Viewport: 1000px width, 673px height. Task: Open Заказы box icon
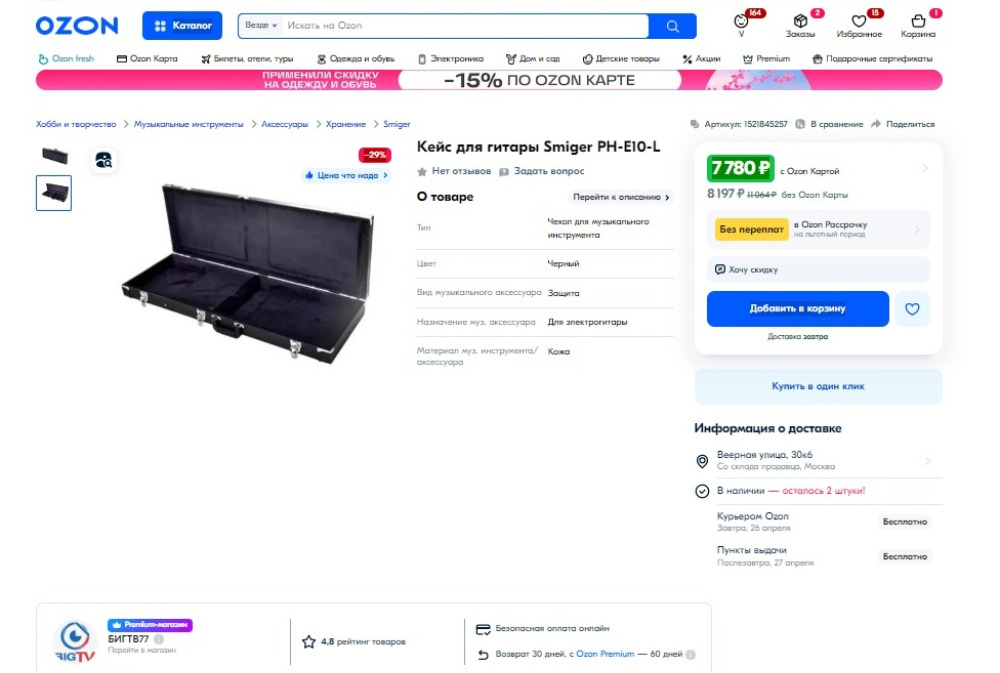pos(800,21)
